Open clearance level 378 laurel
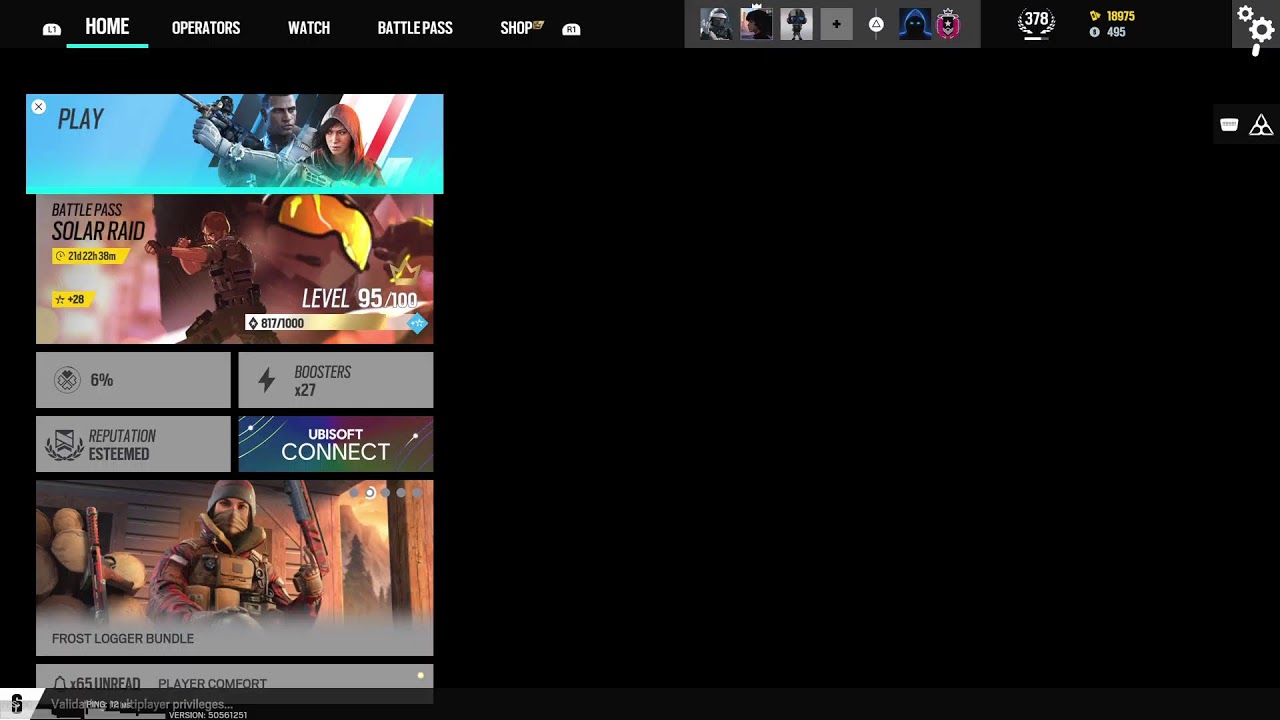The image size is (1280, 720). click(x=1036, y=22)
